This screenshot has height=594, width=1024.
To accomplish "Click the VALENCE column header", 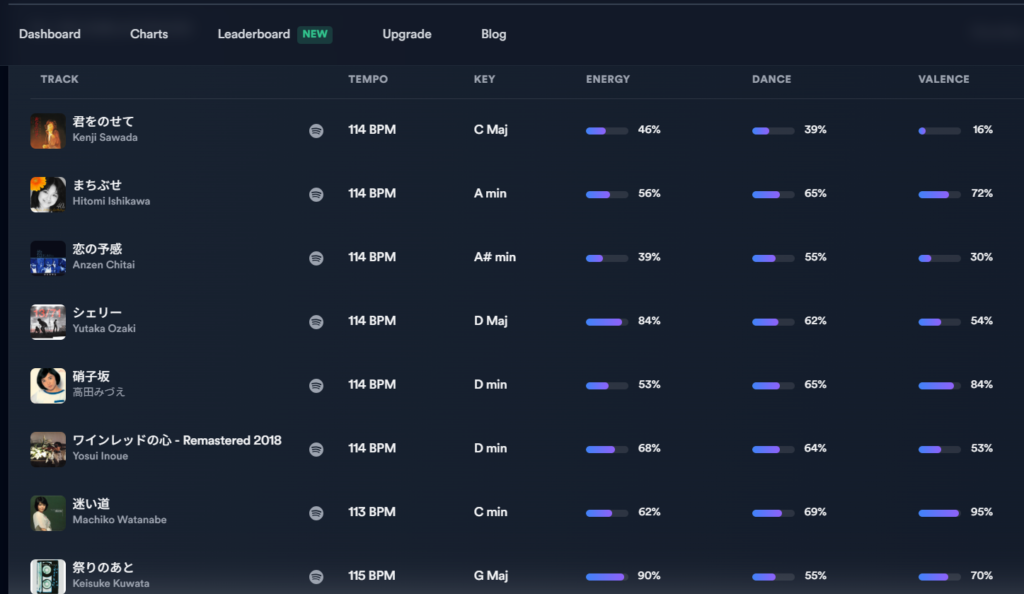I will point(943,79).
